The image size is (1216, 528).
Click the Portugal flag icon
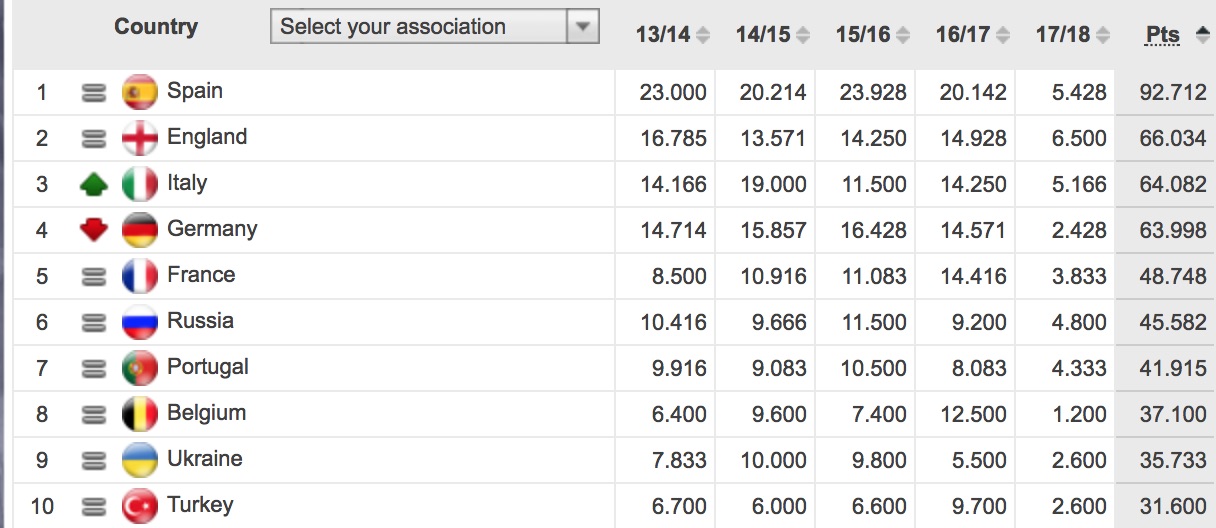point(140,369)
